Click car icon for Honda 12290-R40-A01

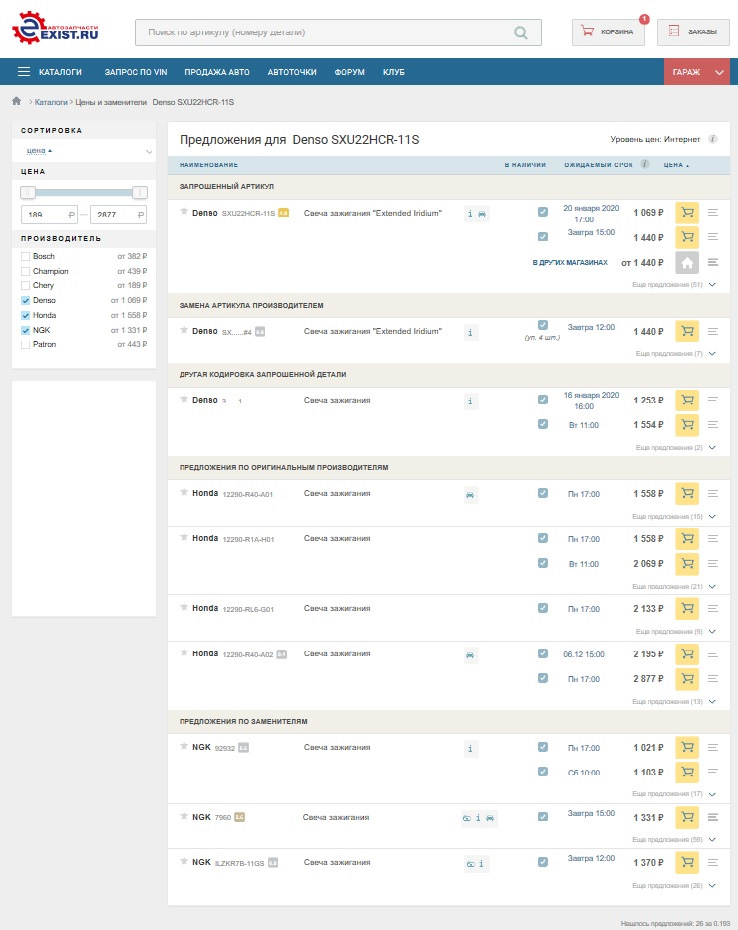click(x=470, y=495)
